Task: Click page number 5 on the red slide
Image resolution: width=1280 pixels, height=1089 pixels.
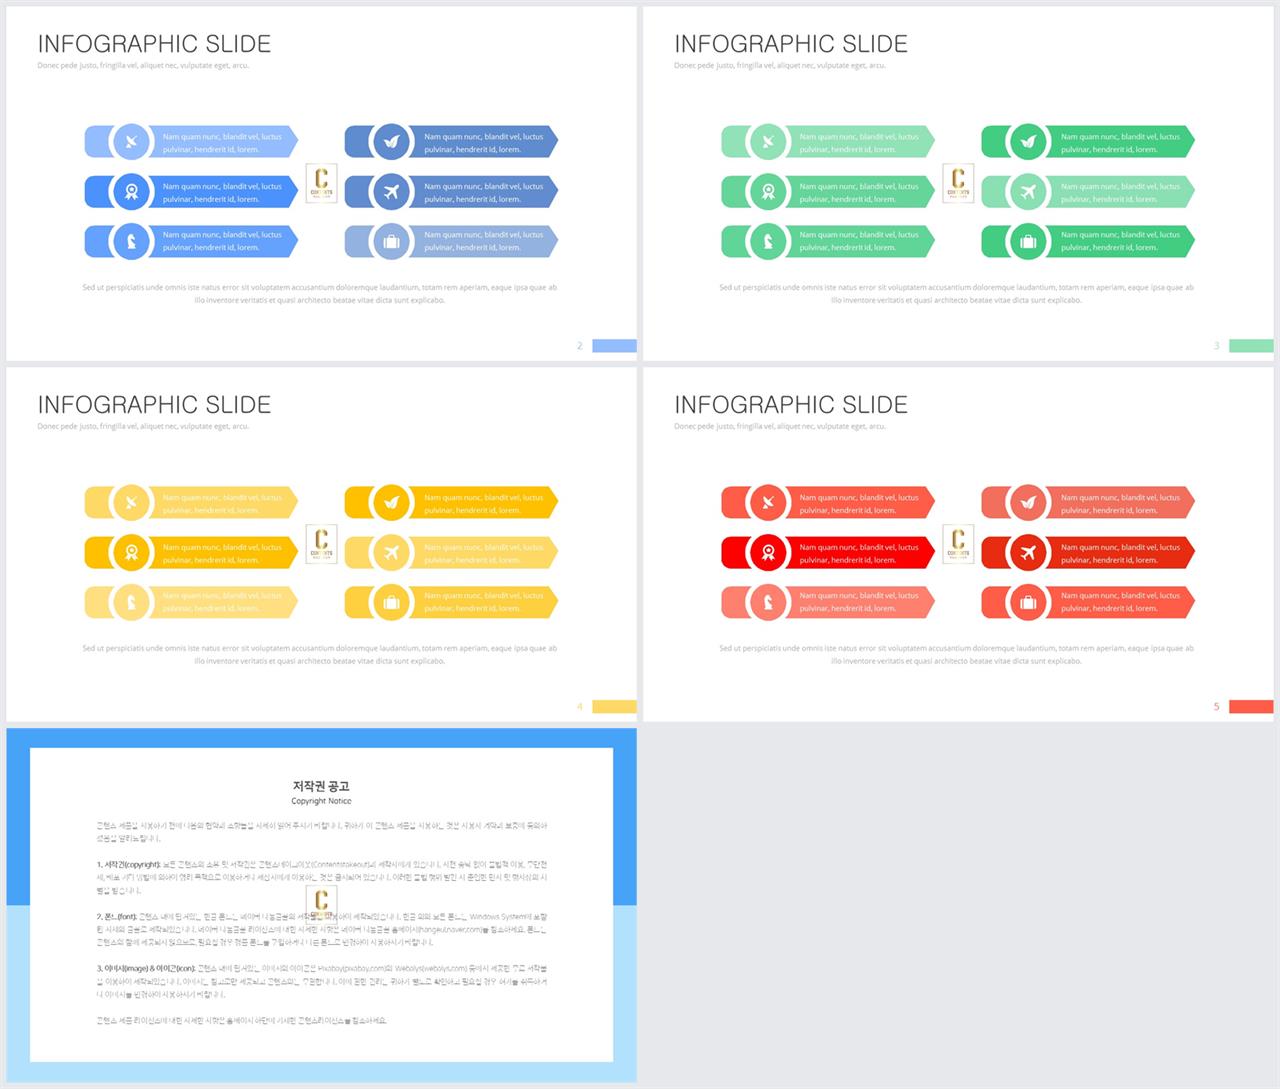Action: pos(1217,707)
